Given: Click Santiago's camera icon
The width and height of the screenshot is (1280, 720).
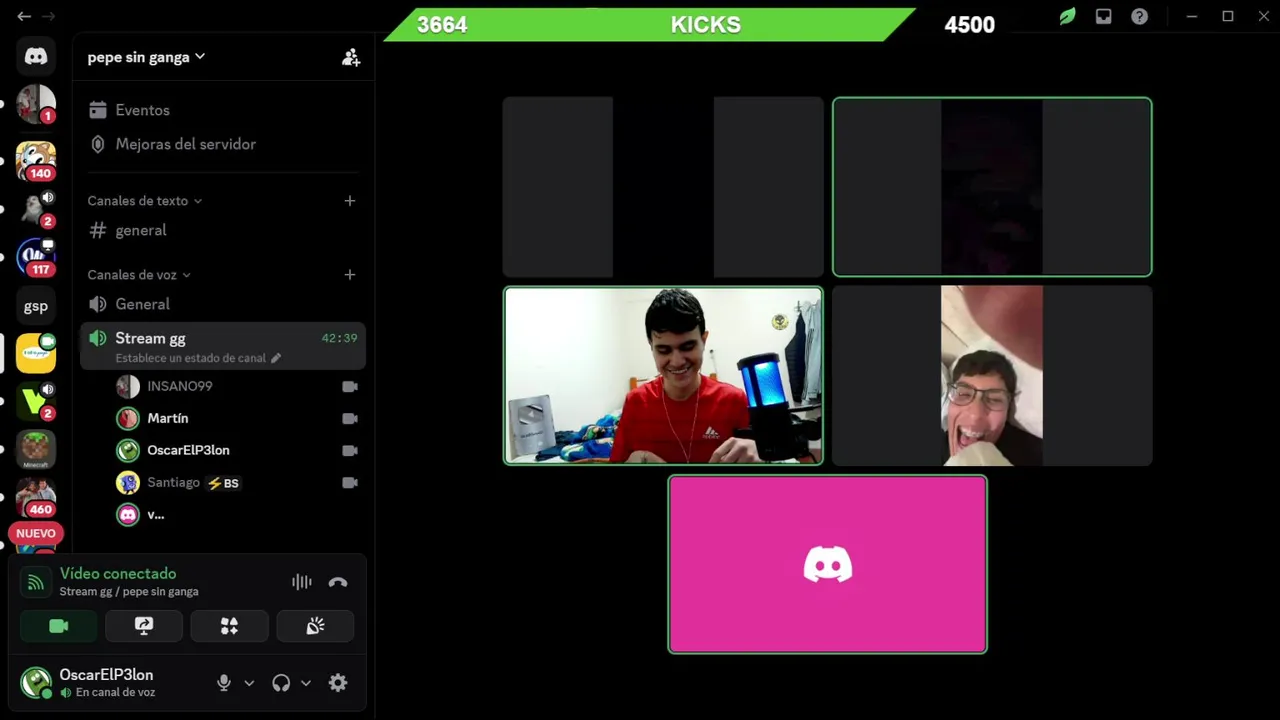Looking at the screenshot, I should 350,483.
